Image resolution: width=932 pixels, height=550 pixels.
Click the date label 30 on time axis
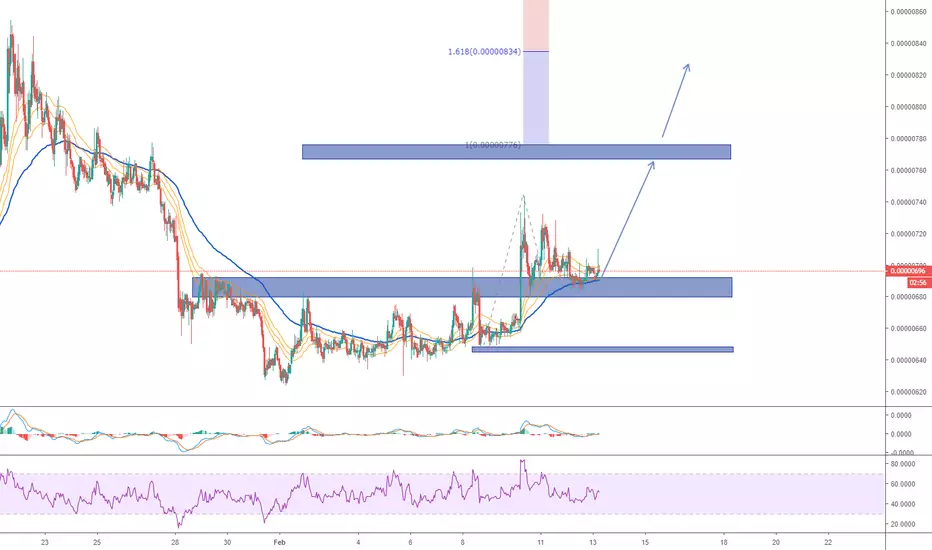click(x=227, y=542)
